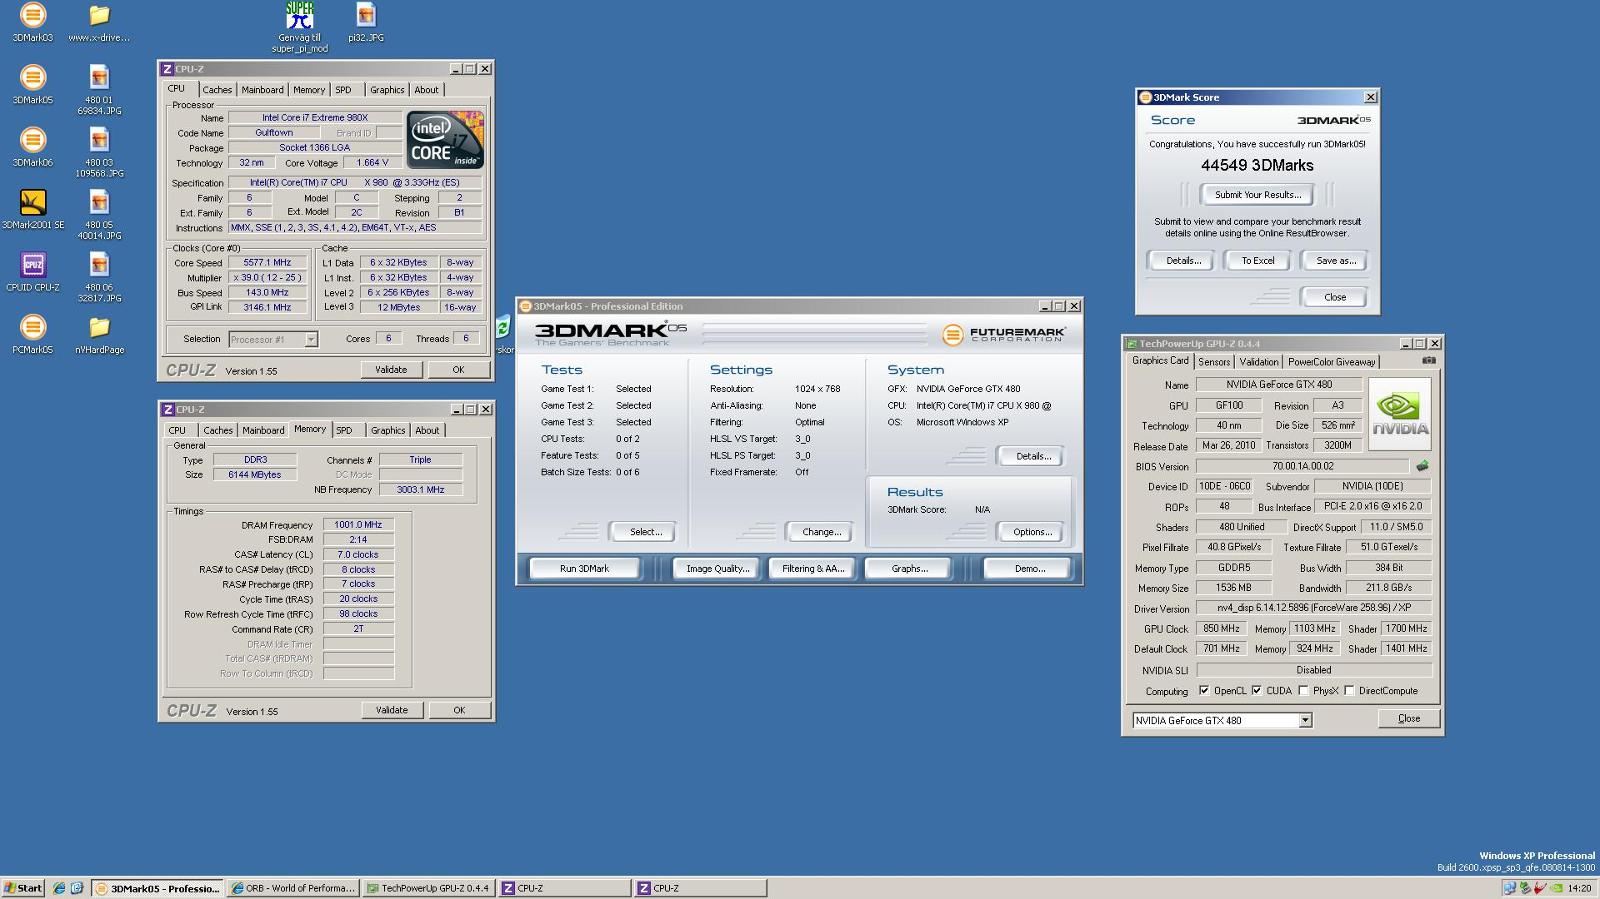Screen dimensions: 1600x899
Task: Click the Run 3DMark button
Action: pyautogui.click(x=584, y=568)
